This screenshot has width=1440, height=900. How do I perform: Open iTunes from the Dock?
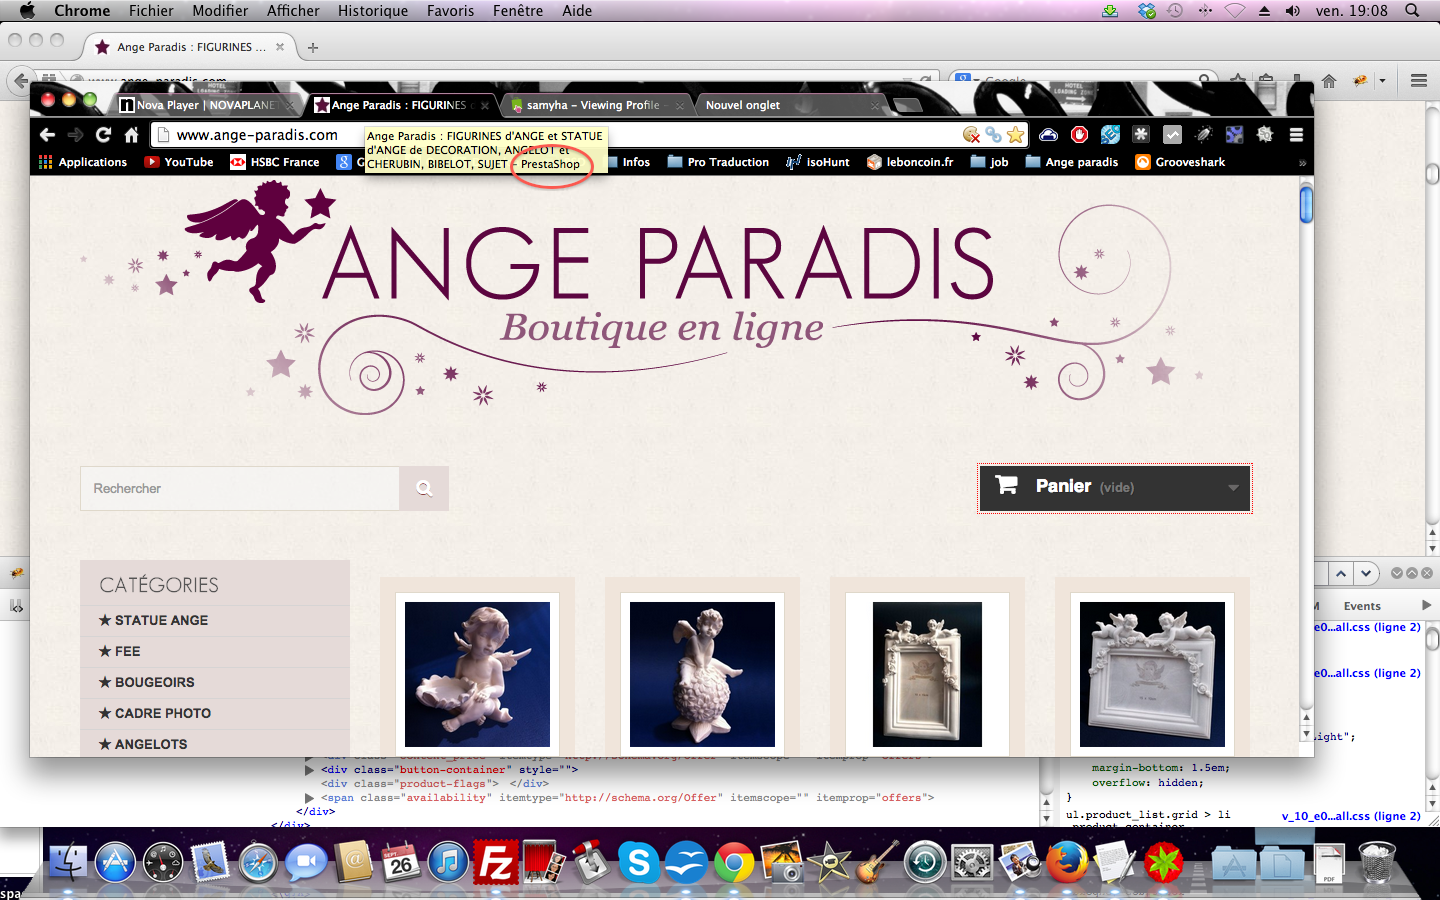tap(448, 862)
